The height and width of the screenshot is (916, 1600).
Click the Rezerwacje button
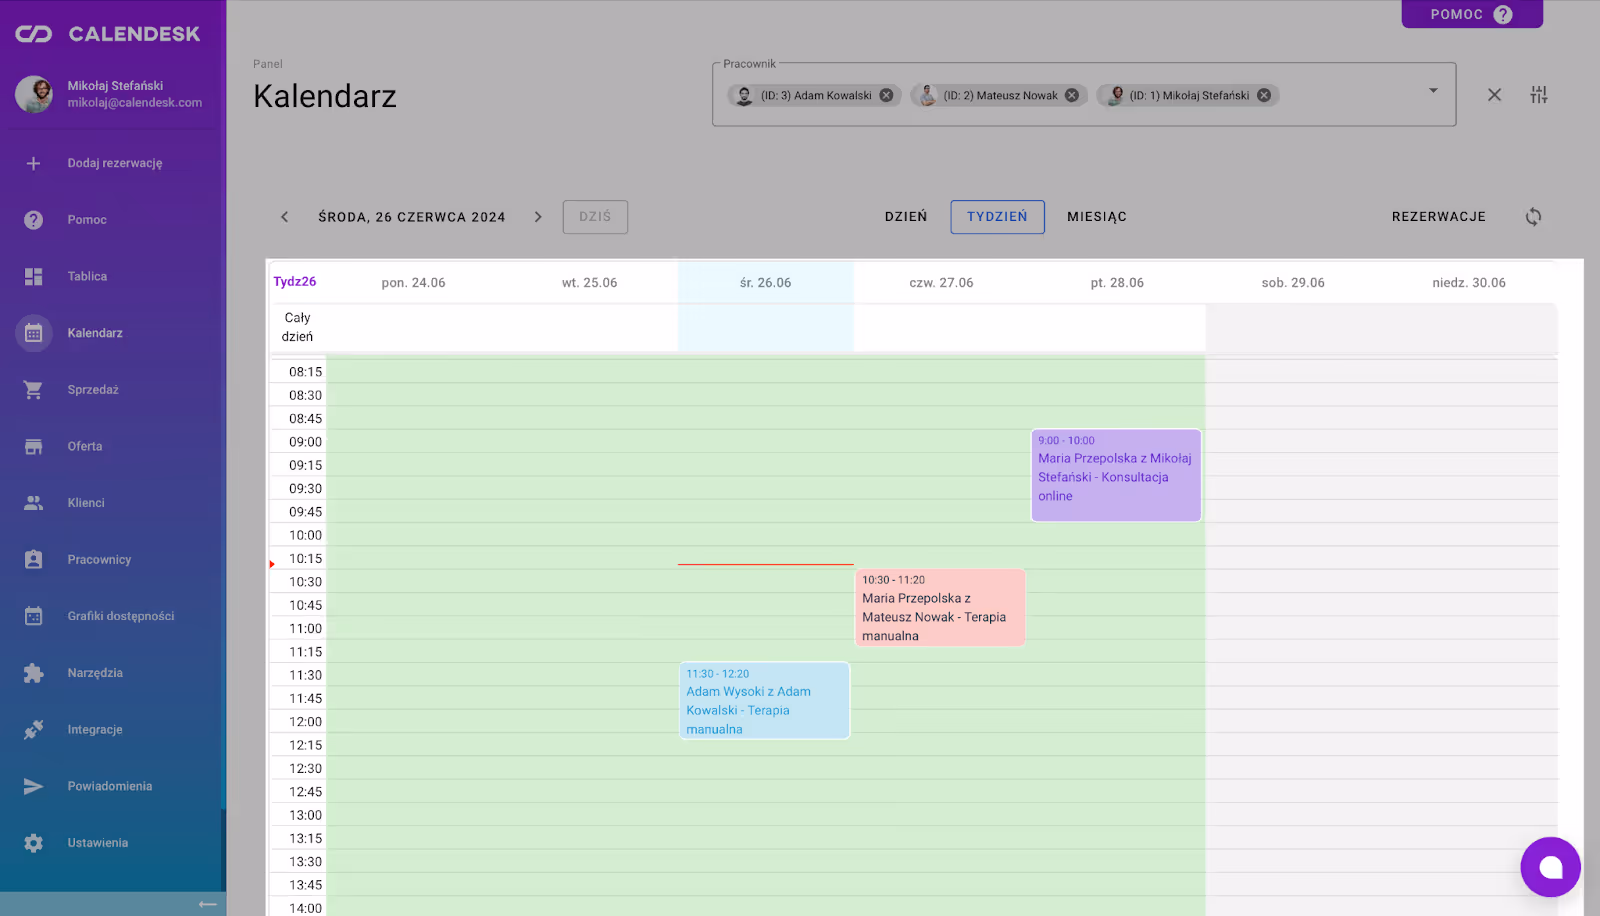(1438, 217)
